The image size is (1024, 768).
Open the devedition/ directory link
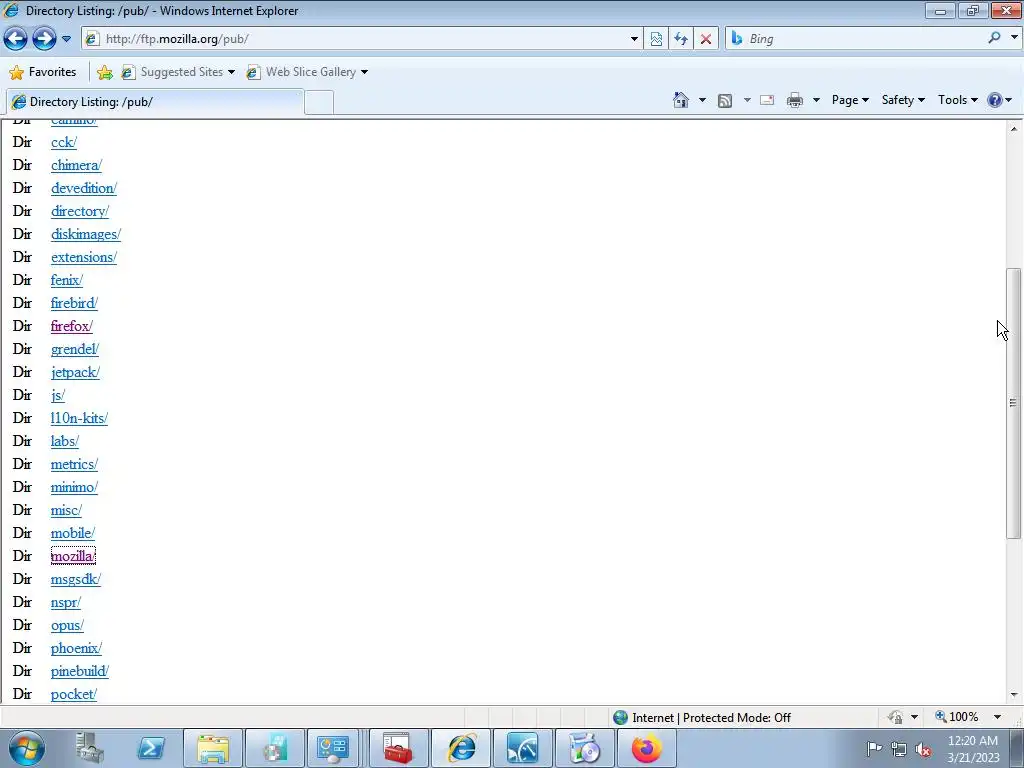click(x=84, y=188)
